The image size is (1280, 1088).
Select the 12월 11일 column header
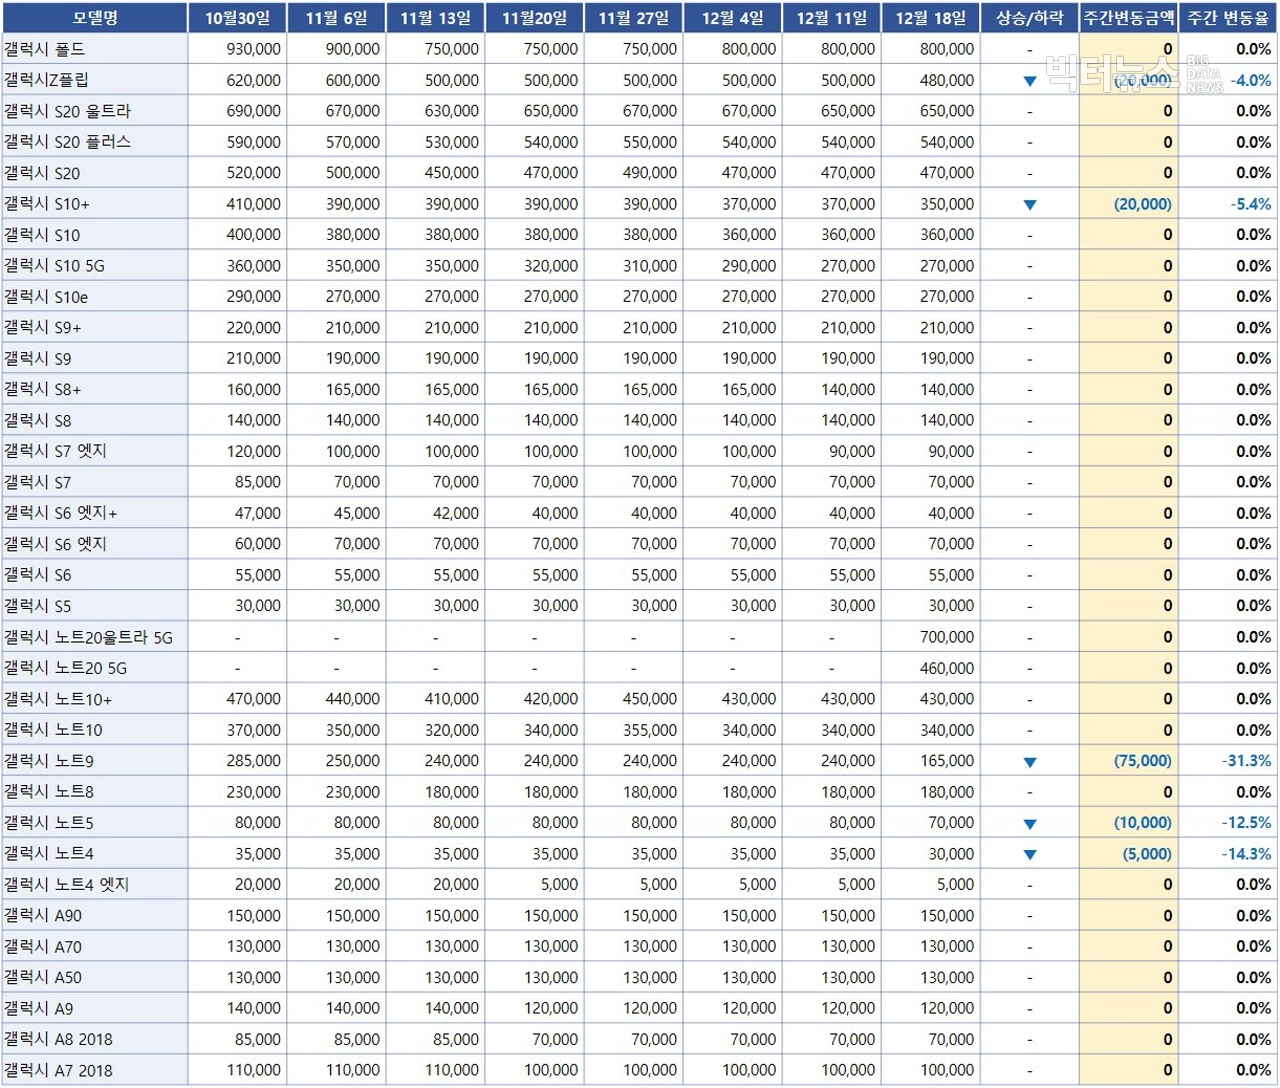831,18
